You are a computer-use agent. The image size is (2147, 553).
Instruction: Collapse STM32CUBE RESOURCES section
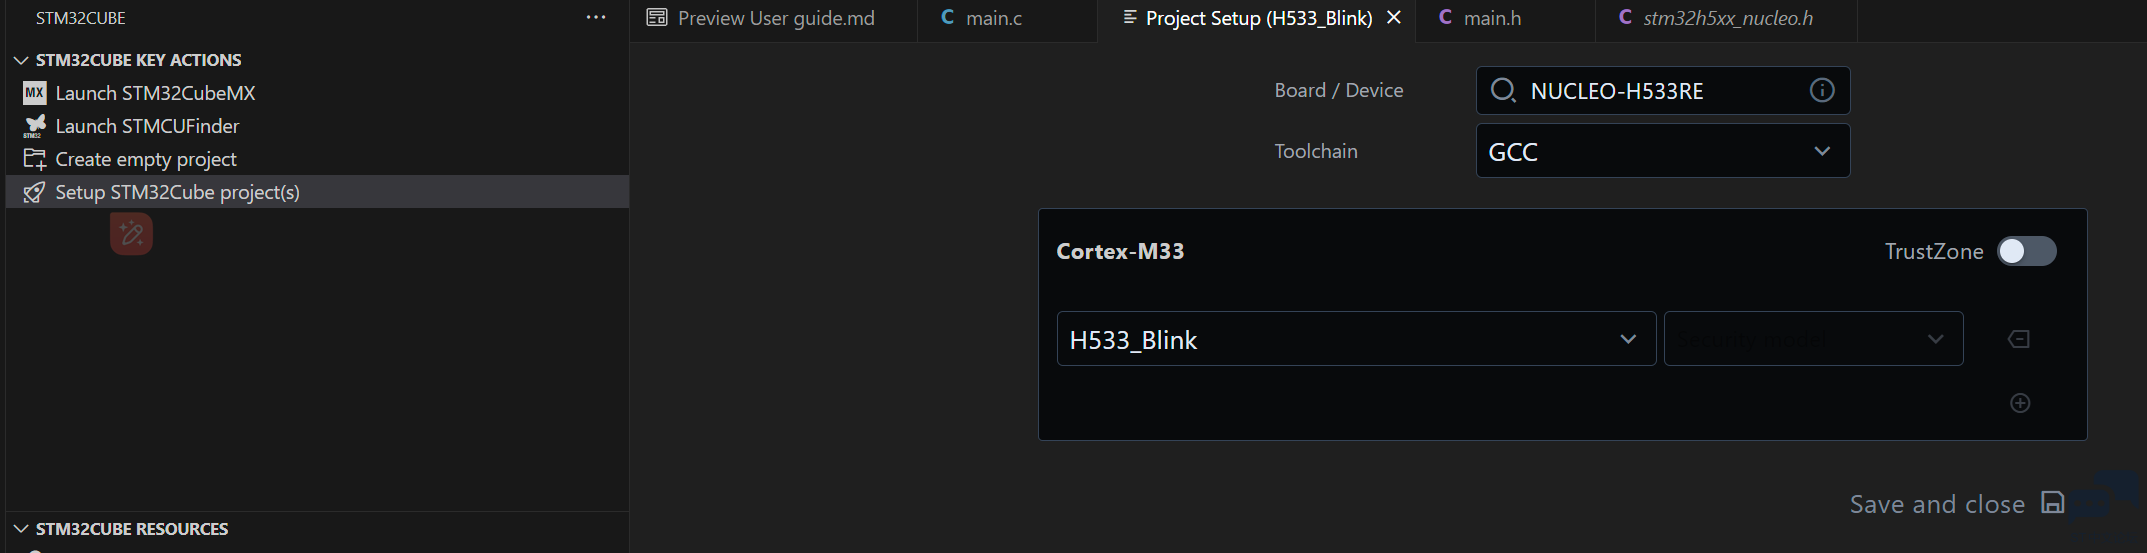click(x=21, y=529)
